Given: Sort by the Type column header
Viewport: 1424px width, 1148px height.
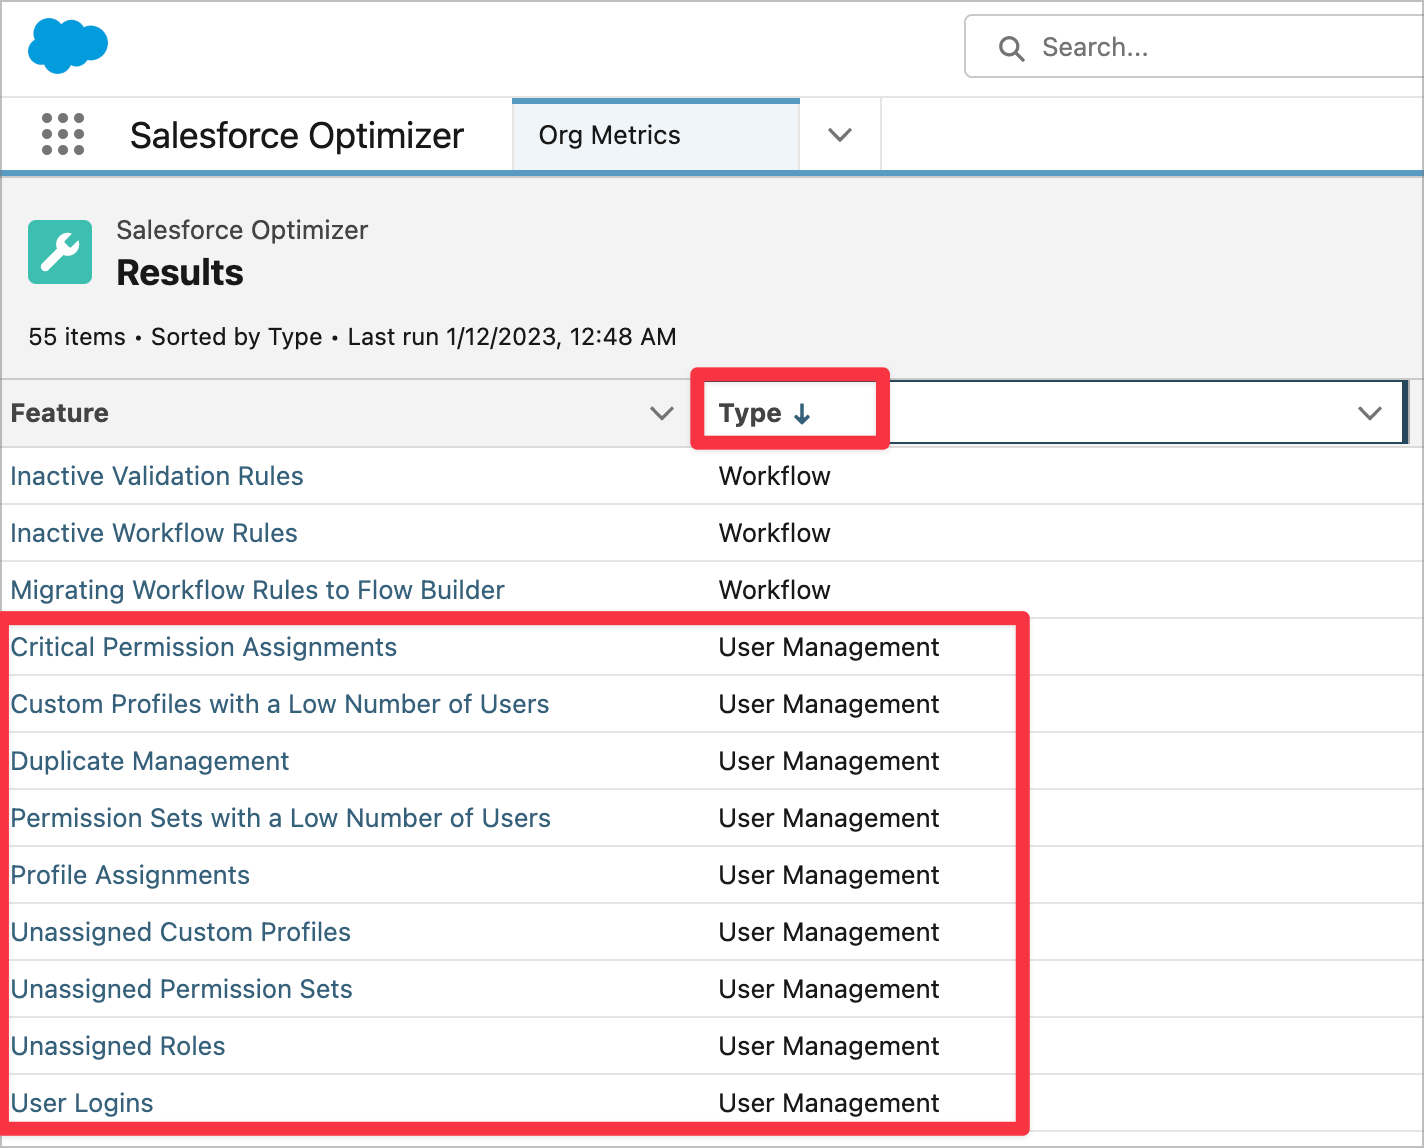Looking at the screenshot, I should (750, 413).
